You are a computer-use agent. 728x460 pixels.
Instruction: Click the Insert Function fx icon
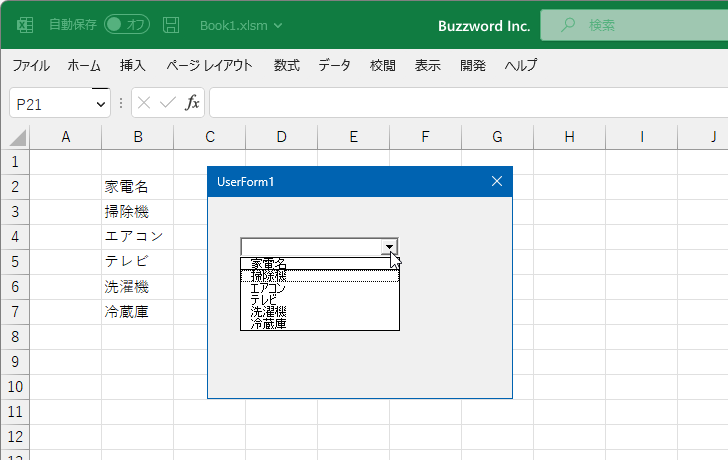point(192,103)
